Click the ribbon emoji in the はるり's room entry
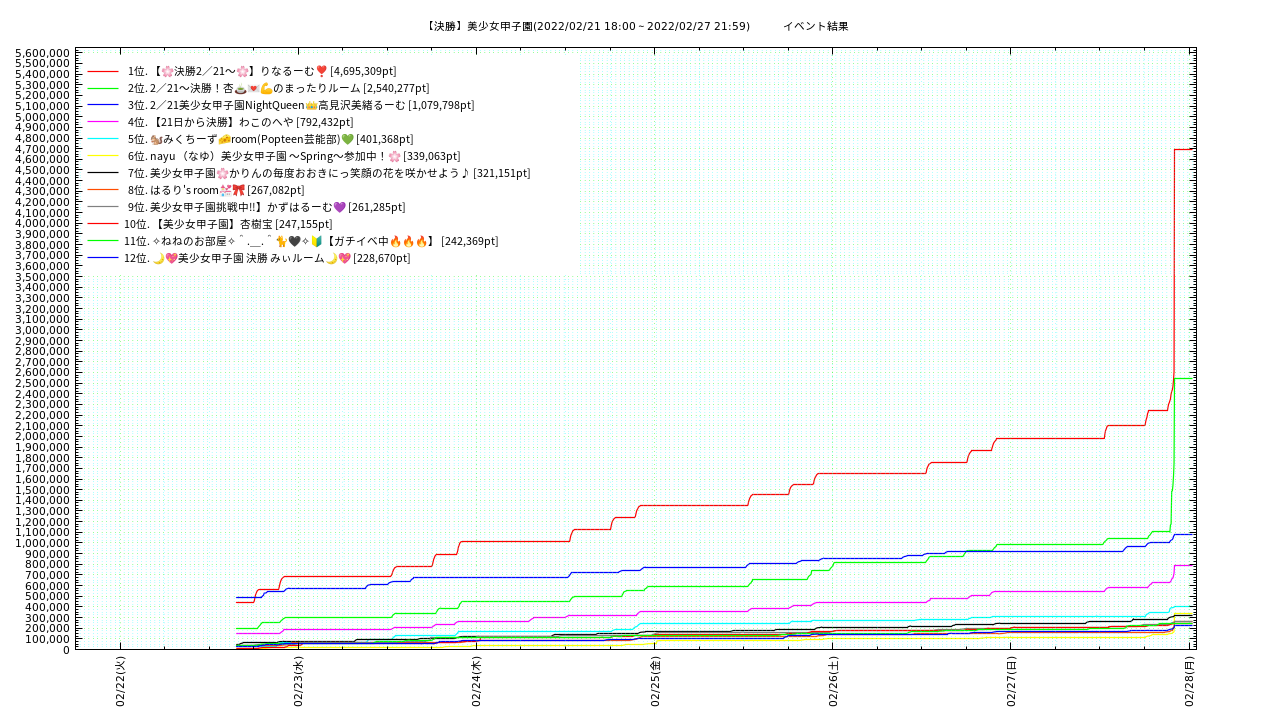1280x720 pixels. (x=238, y=190)
